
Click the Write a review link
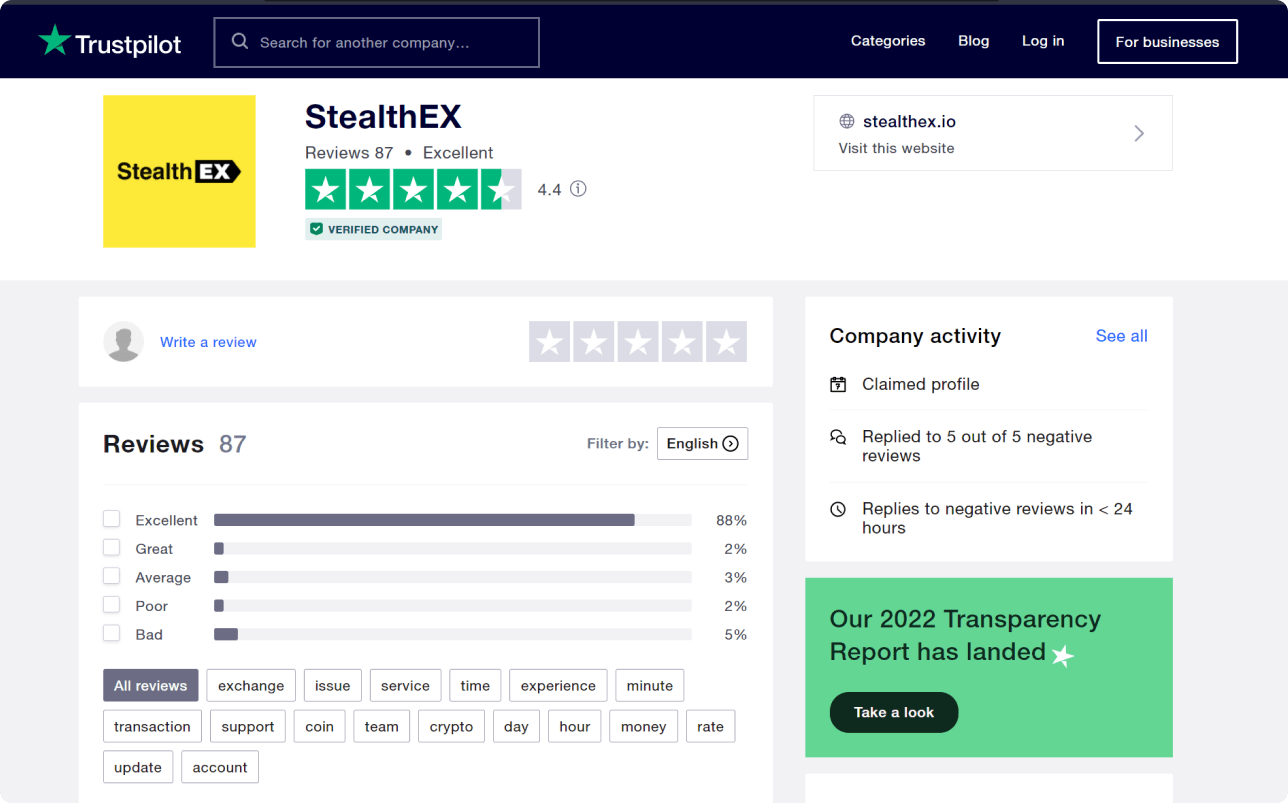(208, 342)
